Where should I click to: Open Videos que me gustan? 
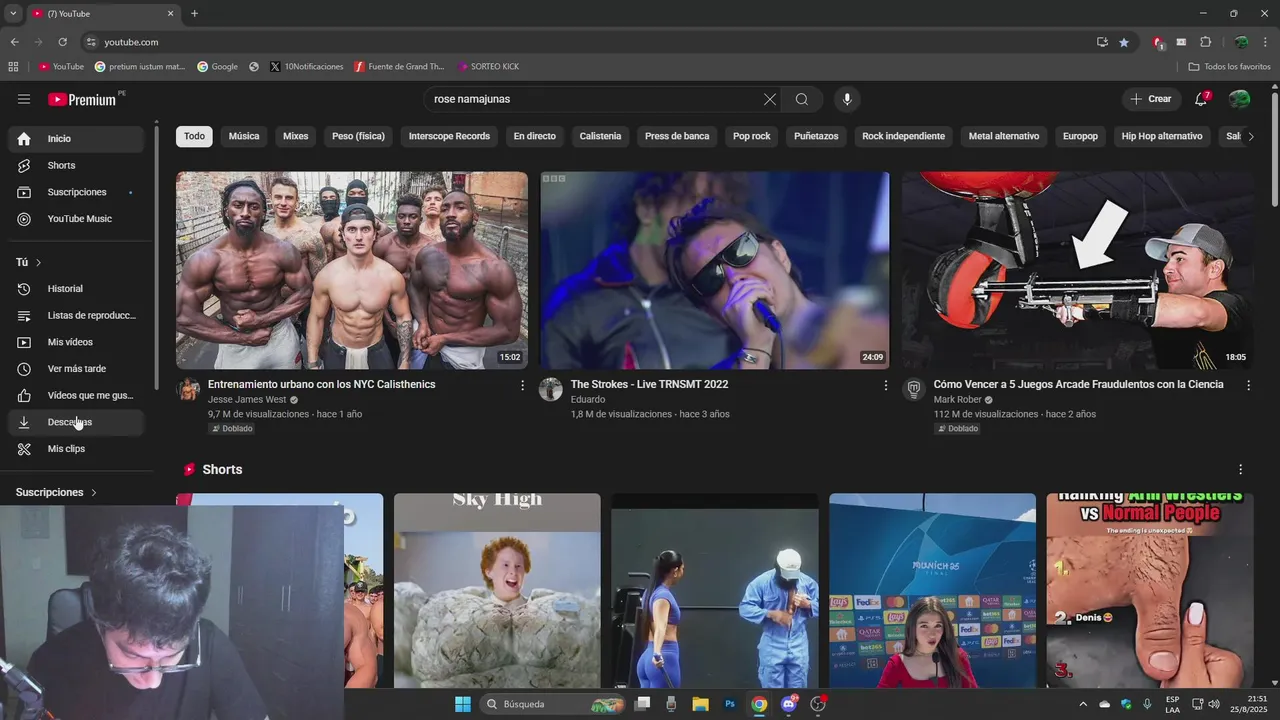[x=76, y=395]
